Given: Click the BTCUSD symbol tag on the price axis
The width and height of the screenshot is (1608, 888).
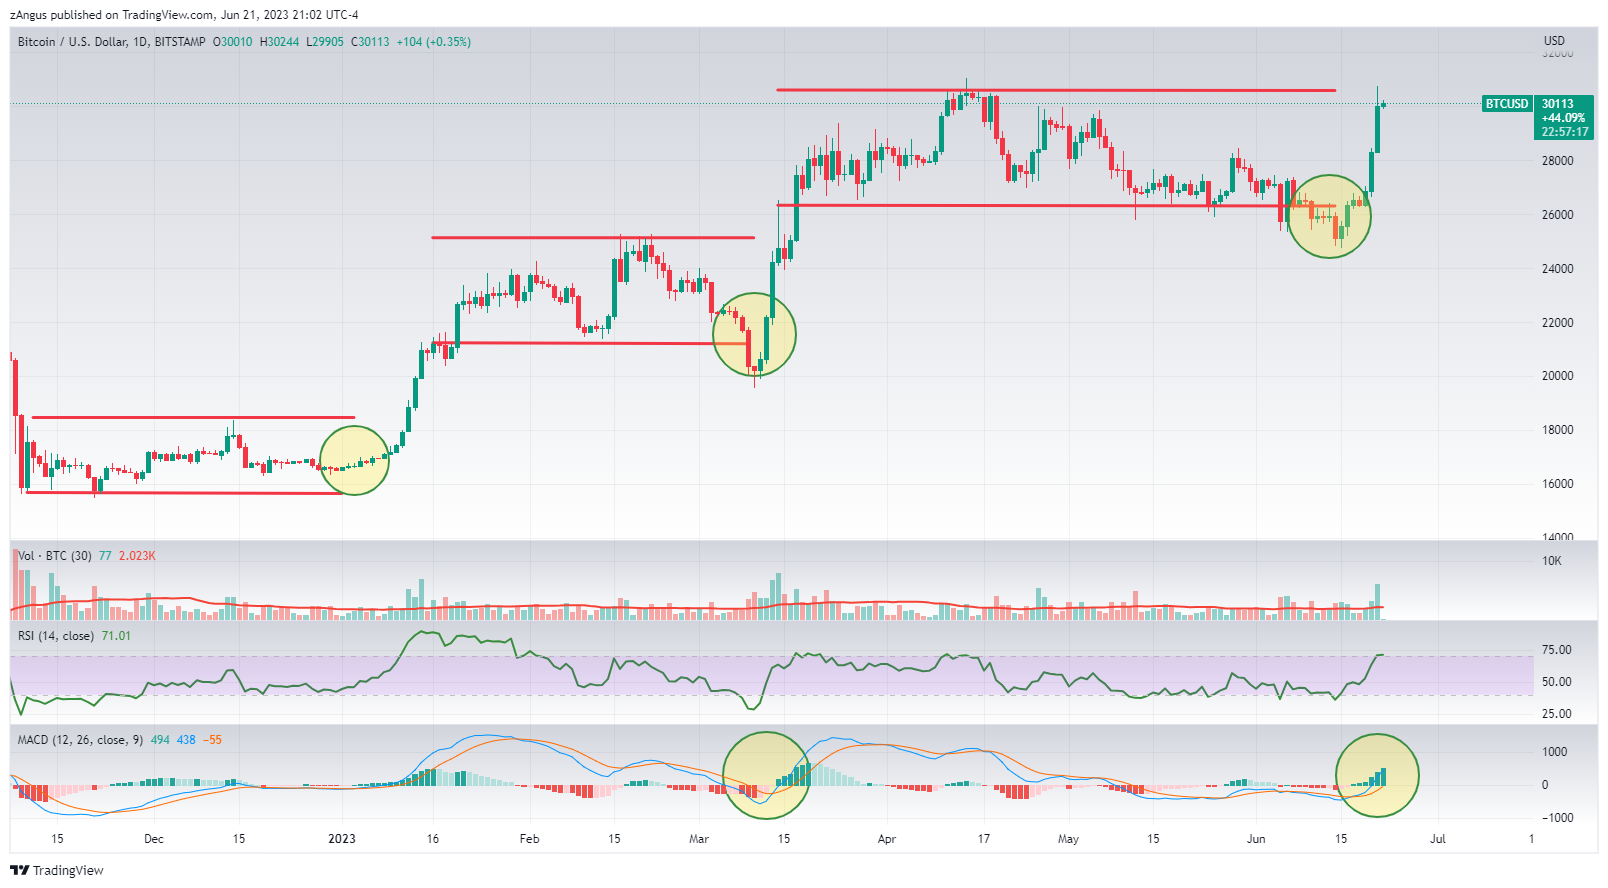Looking at the screenshot, I should 1507,104.
